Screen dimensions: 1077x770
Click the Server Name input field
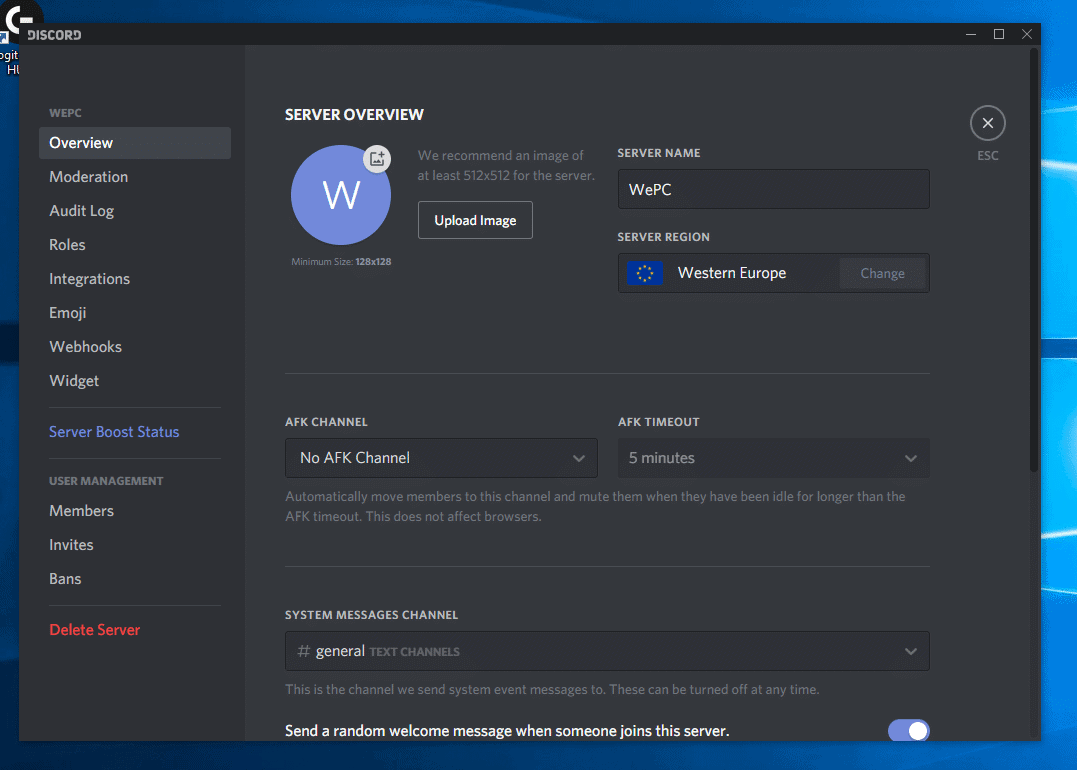773,189
